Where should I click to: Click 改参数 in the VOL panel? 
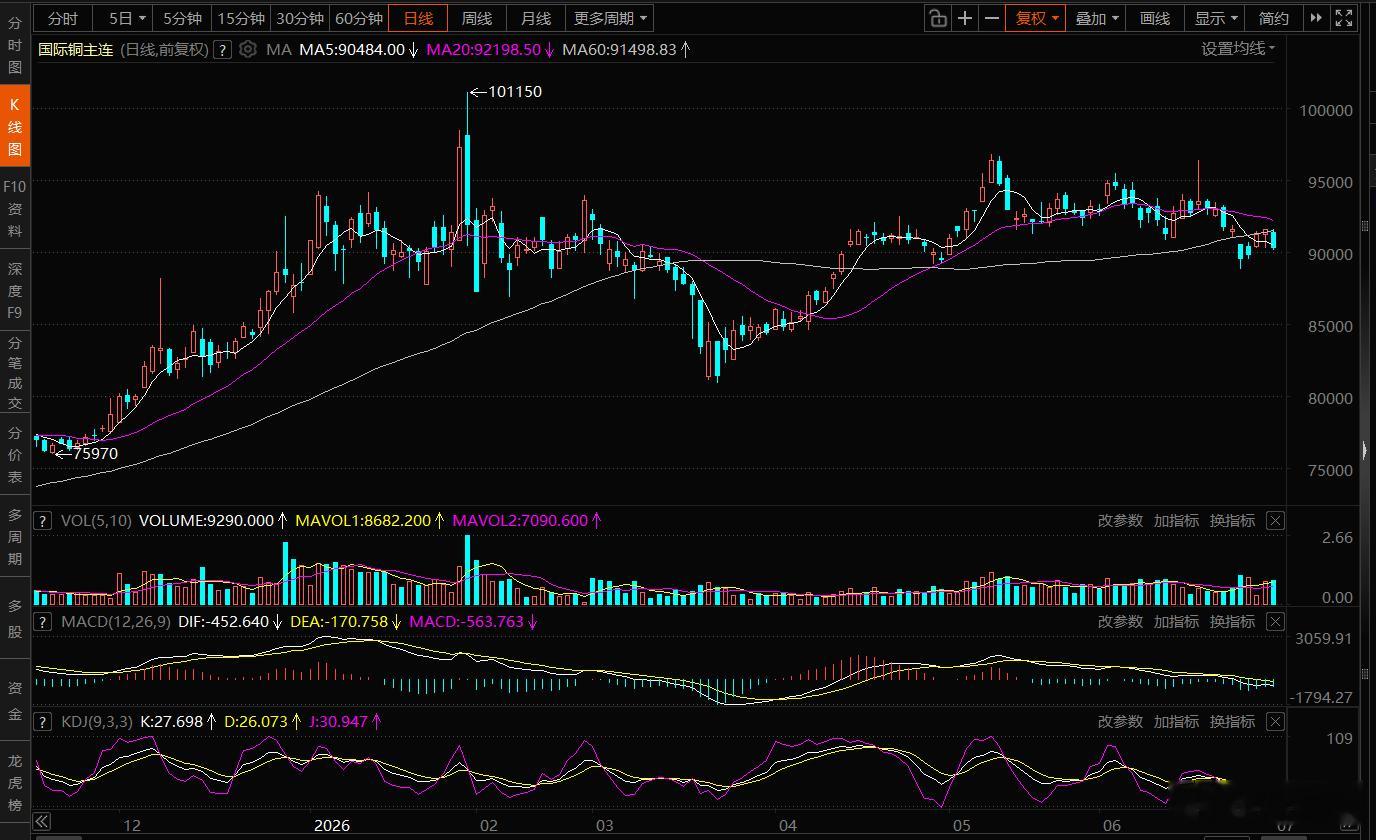[1120, 520]
